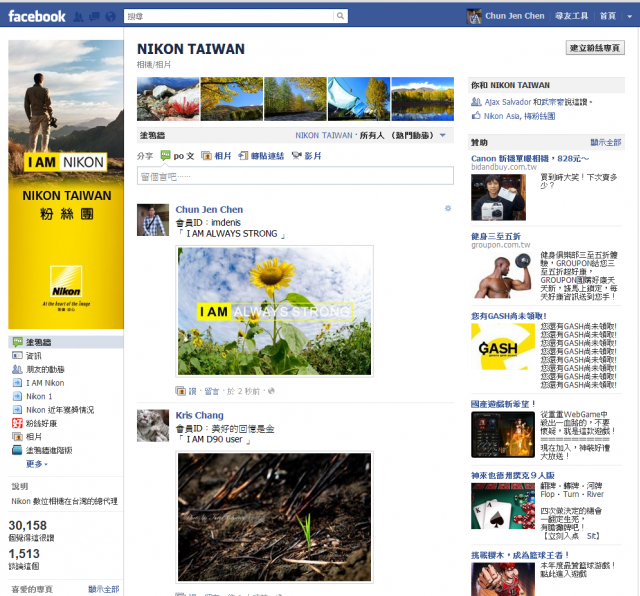Open the wall filter dropdown arrow
Image resolution: width=640 pixels, height=596 pixels.
(x=443, y=135)
